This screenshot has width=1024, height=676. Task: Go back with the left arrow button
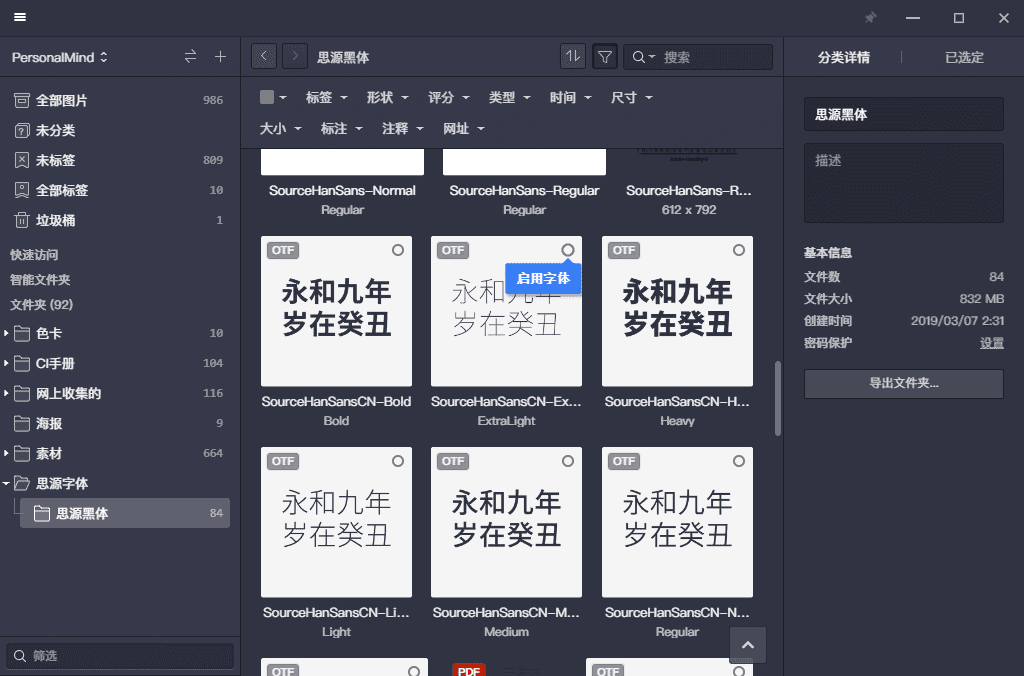tap(264, 57)
